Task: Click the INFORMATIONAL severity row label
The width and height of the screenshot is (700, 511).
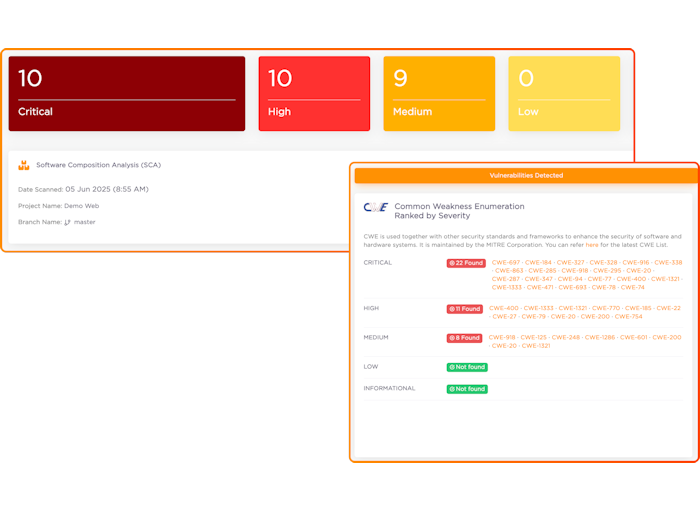Action: (389, 388)
